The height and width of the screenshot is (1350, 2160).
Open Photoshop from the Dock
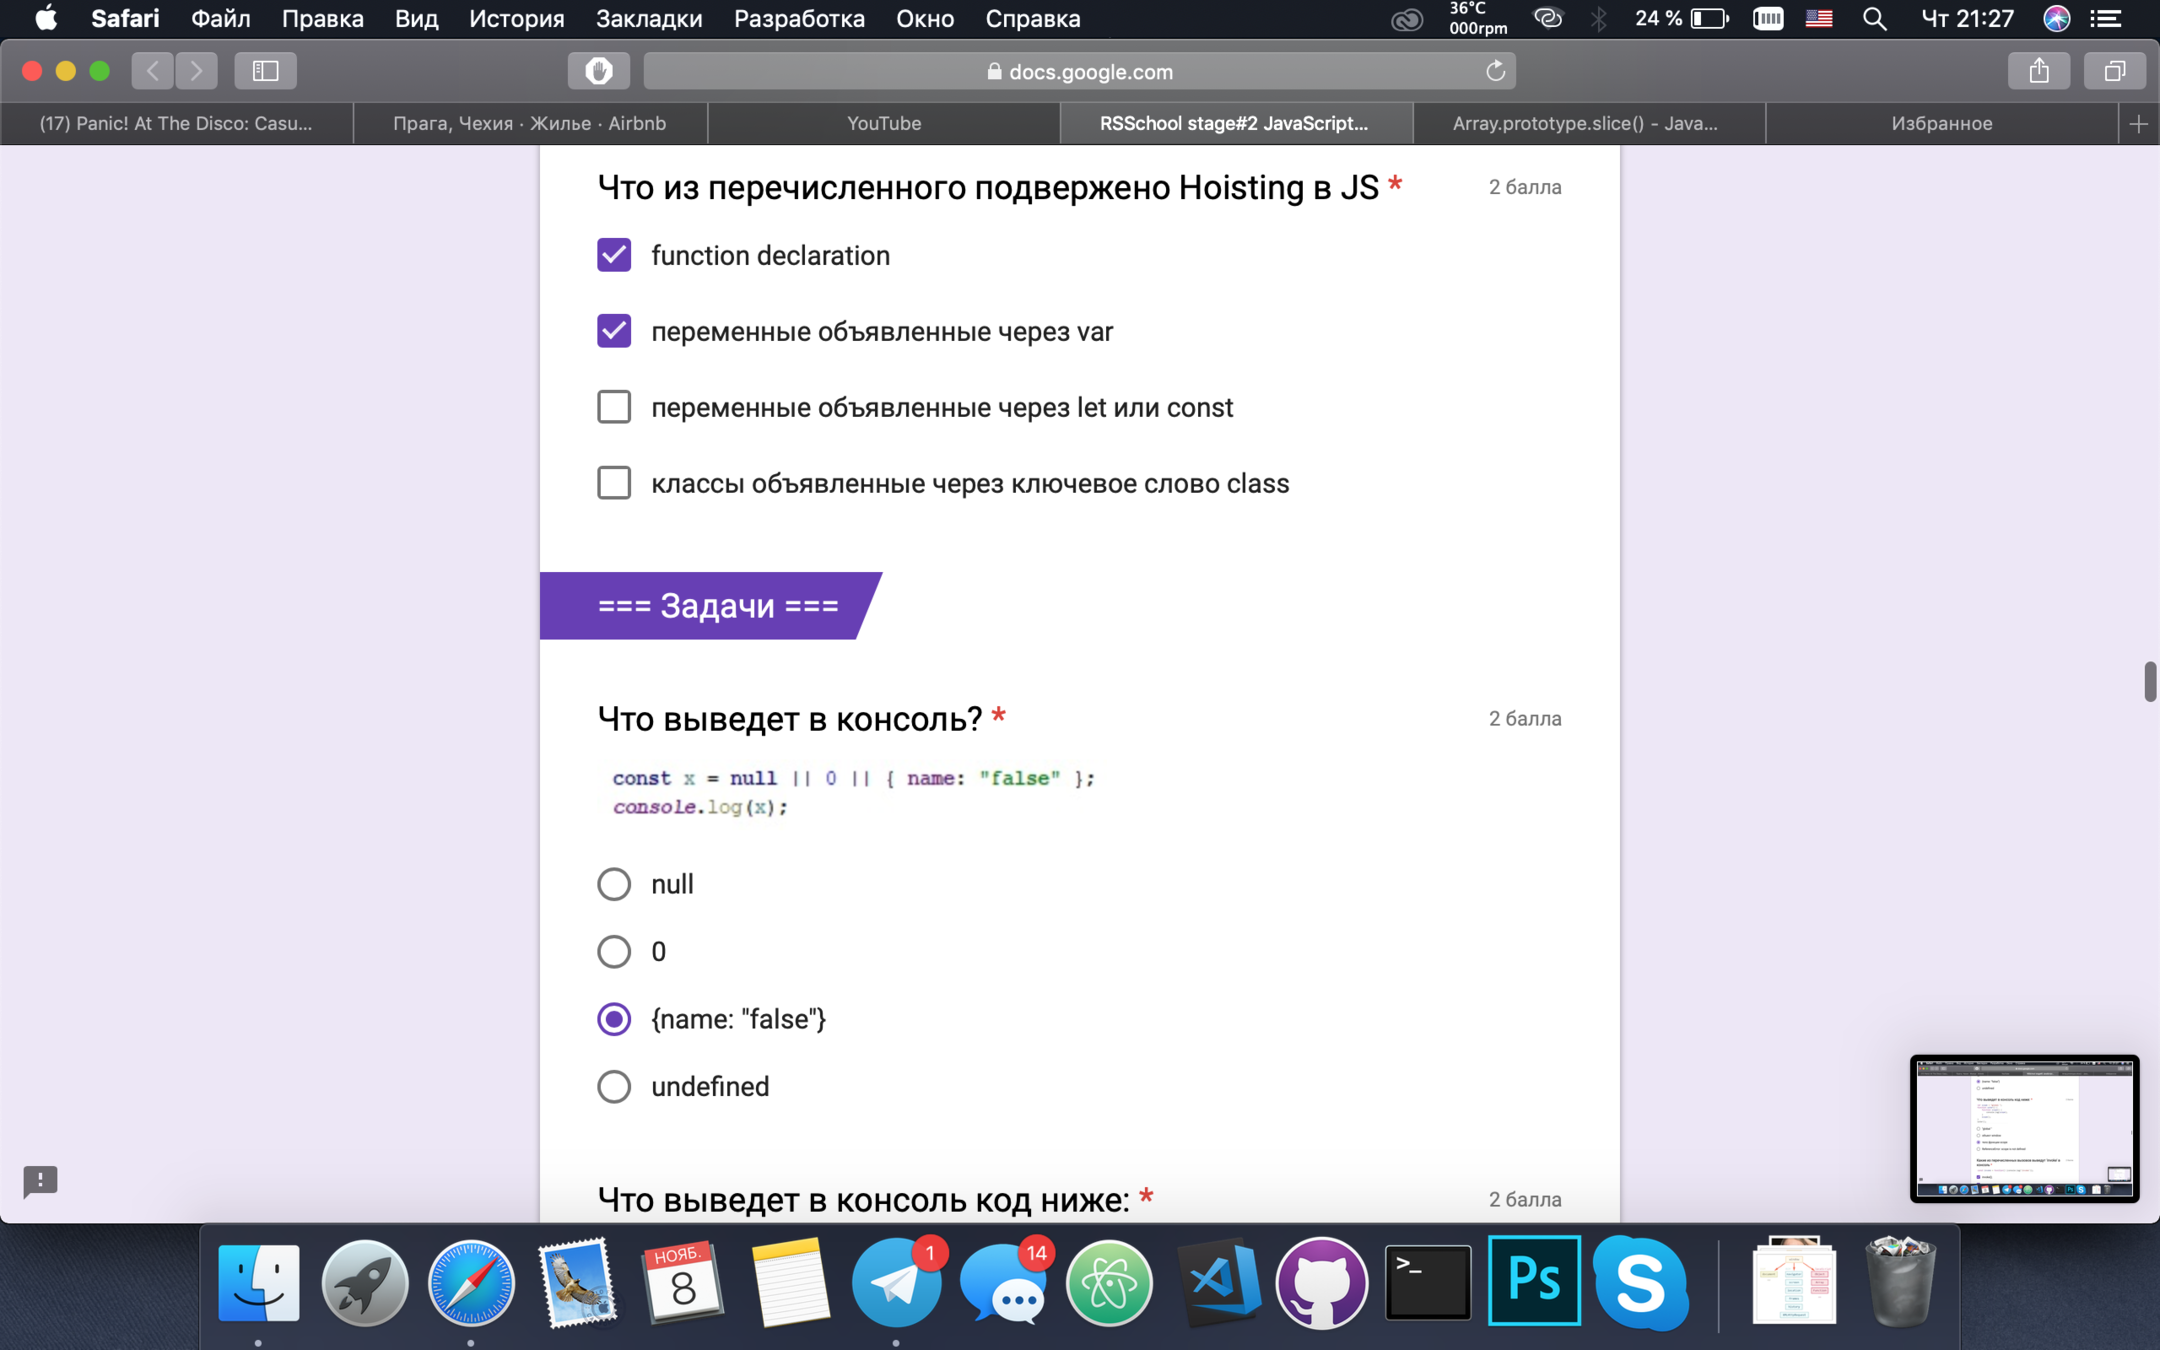[x=1533, y=1281]
